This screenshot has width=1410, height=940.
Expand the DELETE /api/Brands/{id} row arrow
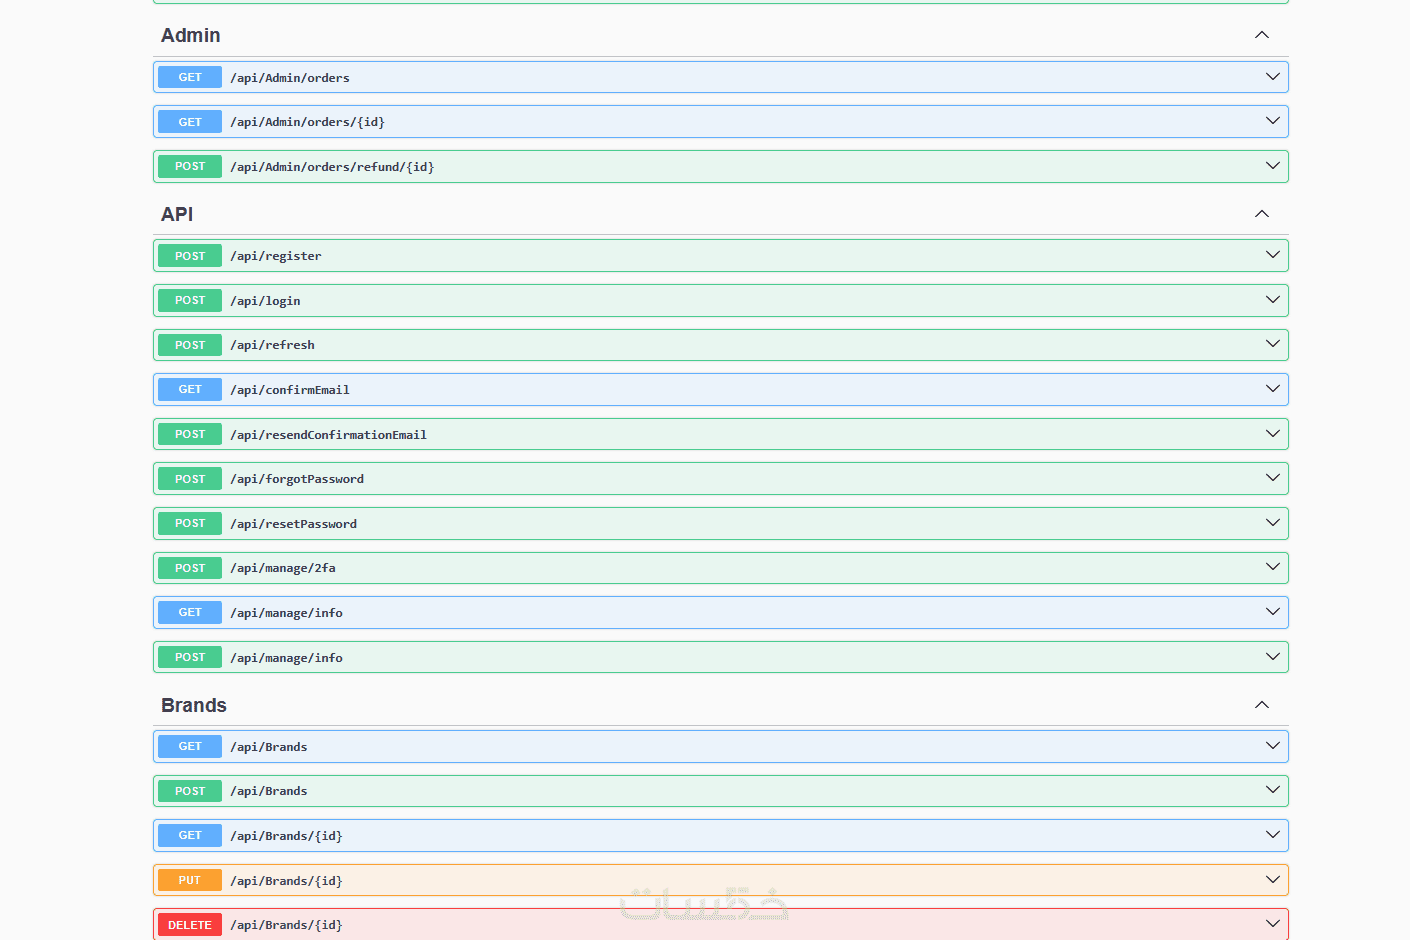coord(1273,924)
